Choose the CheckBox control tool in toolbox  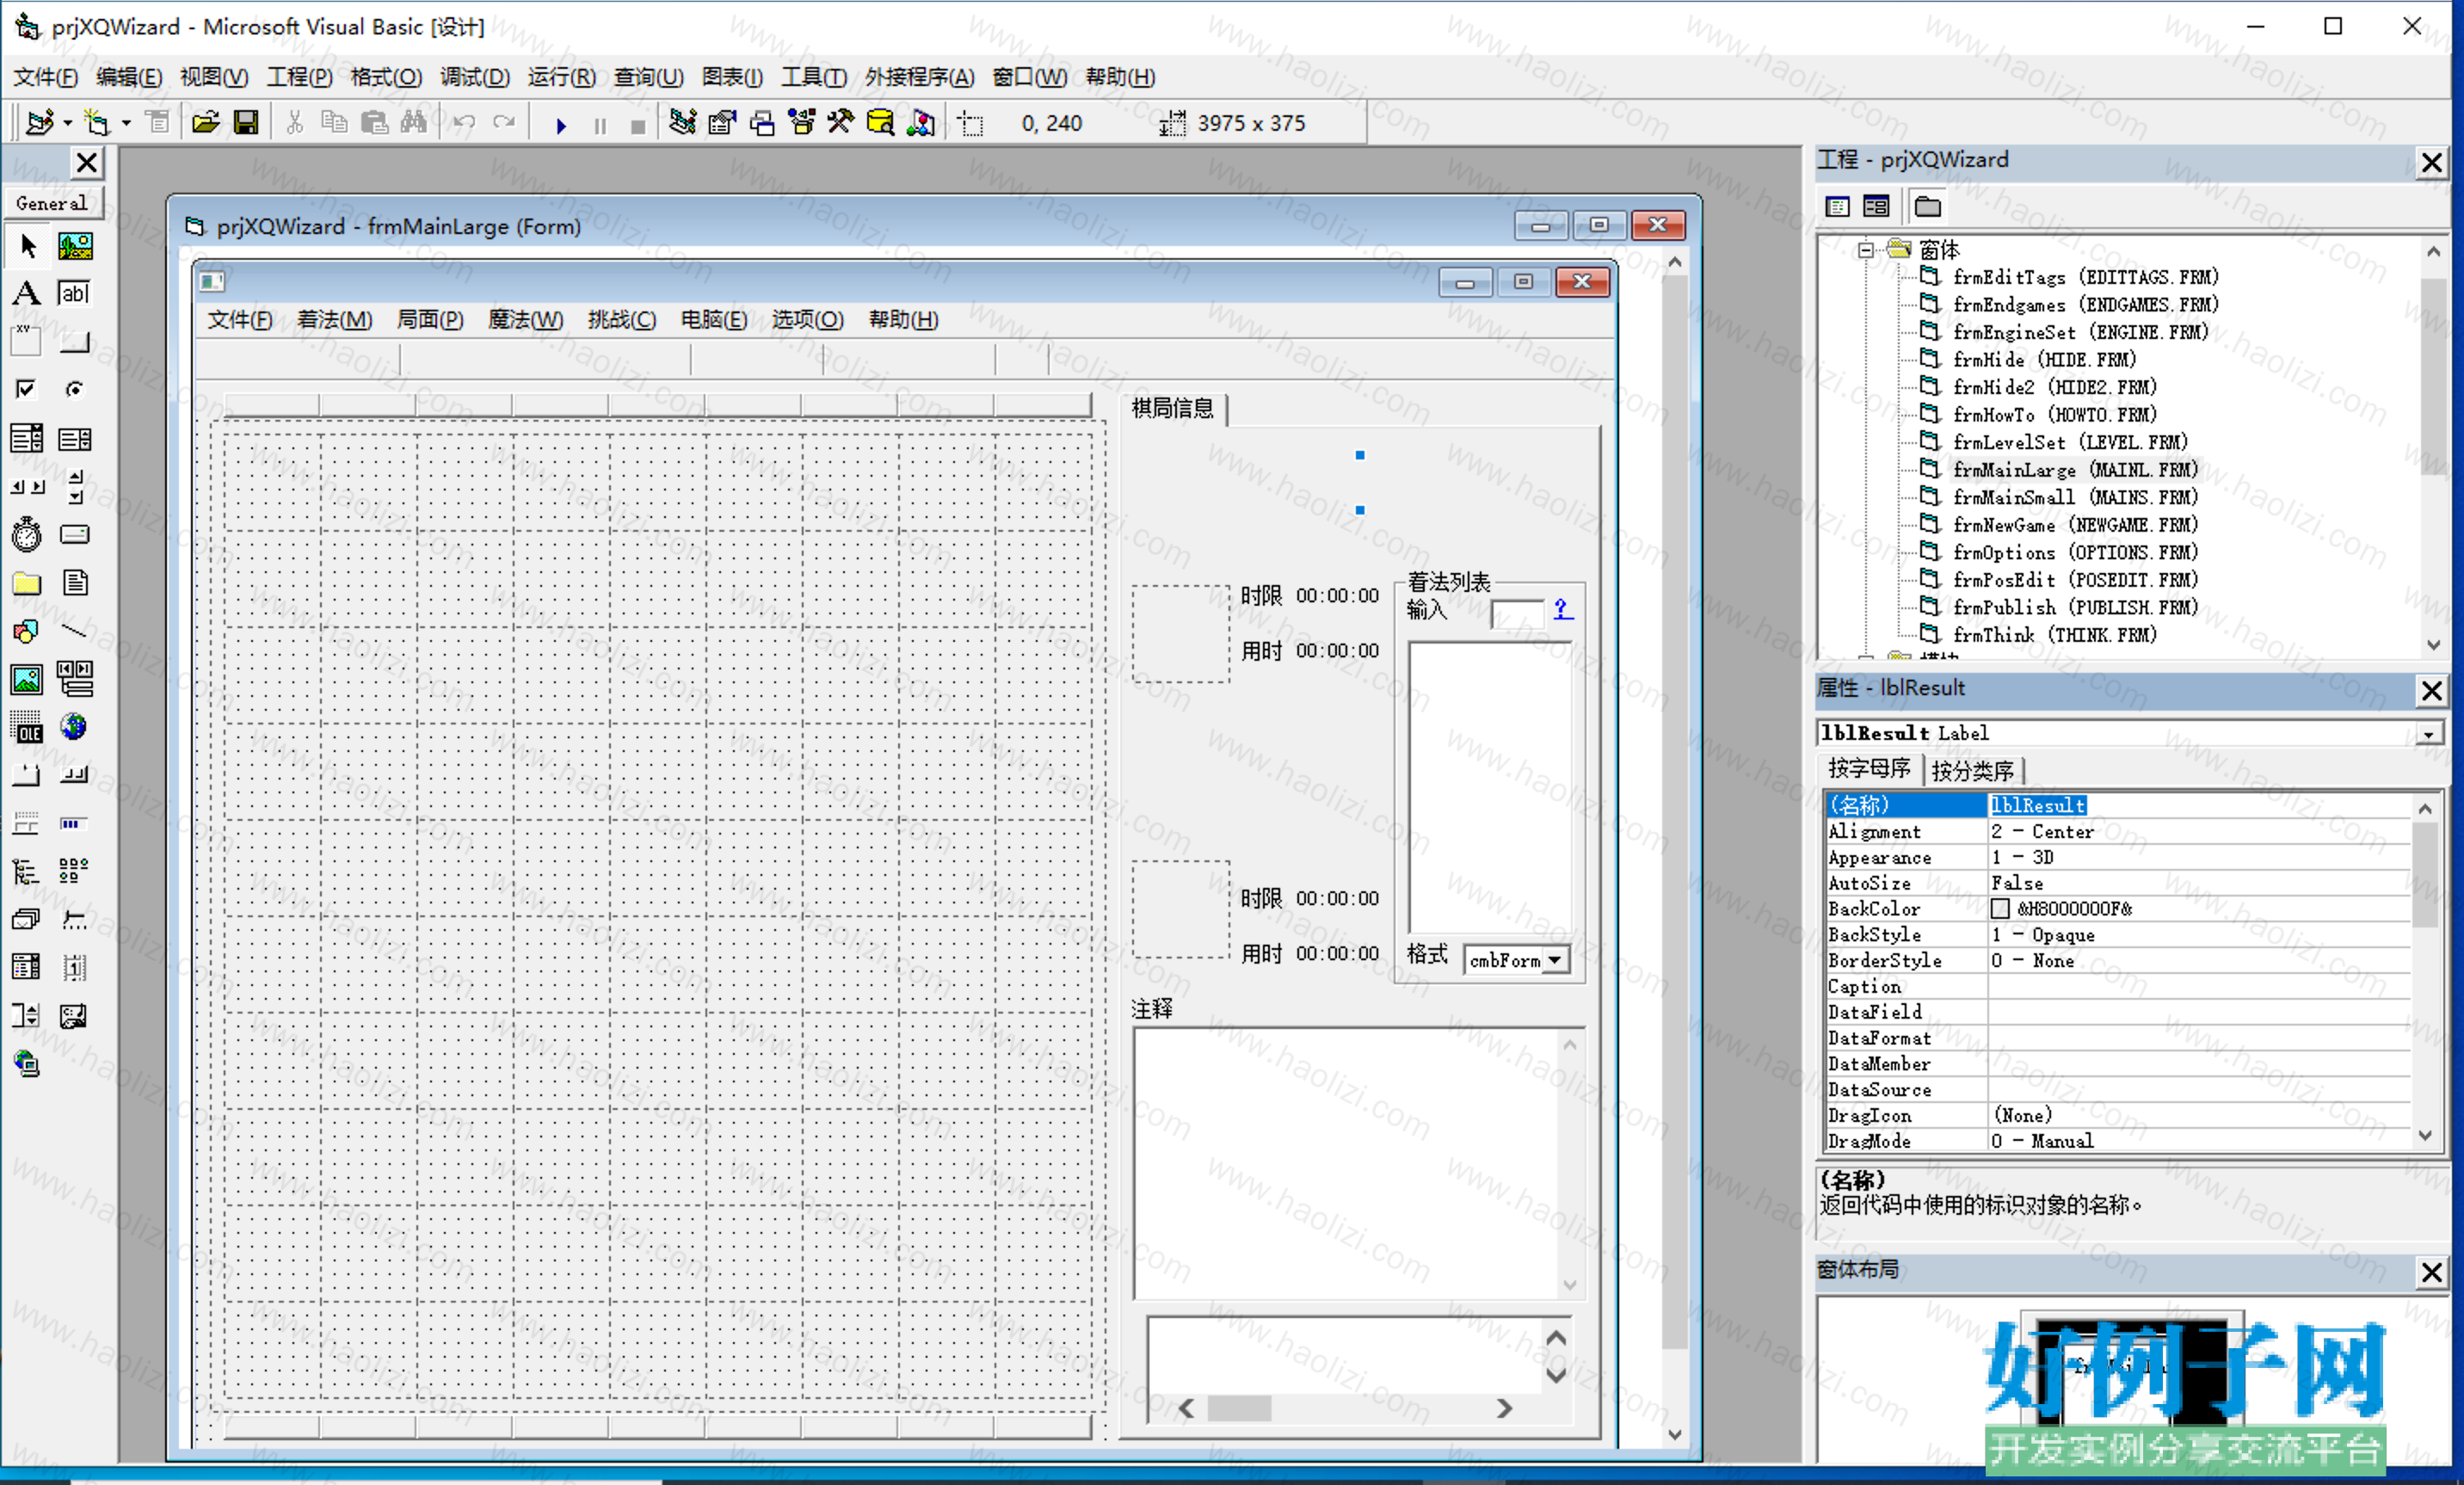(27, 389)
